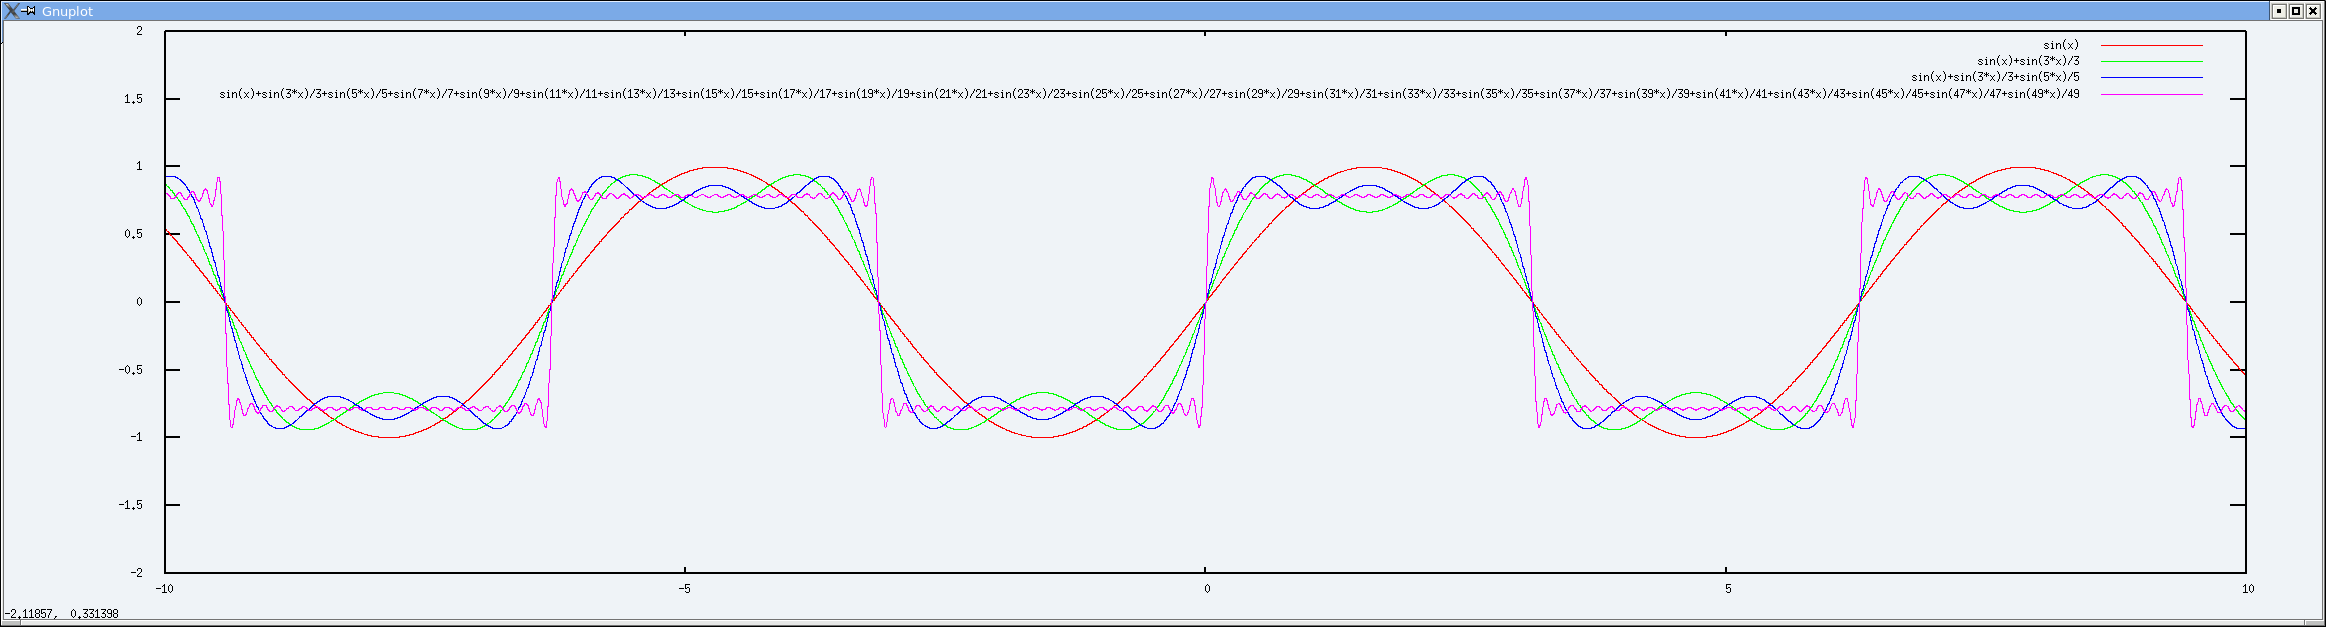
Task: Click the magenta line sample in the legend
Action: 2151,94
